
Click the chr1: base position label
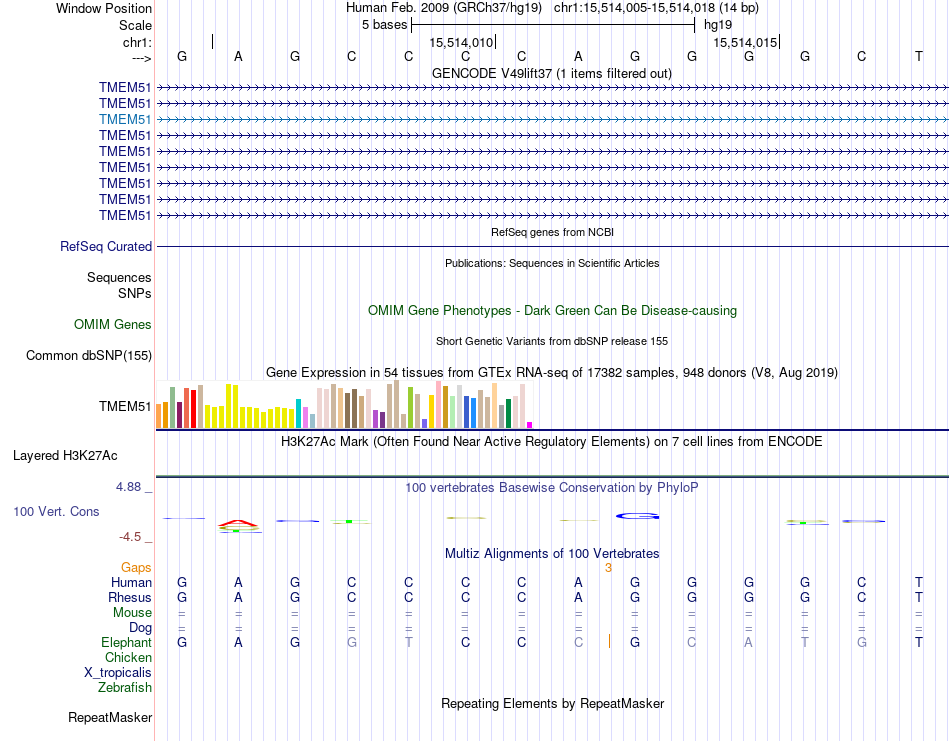point(137,42)
